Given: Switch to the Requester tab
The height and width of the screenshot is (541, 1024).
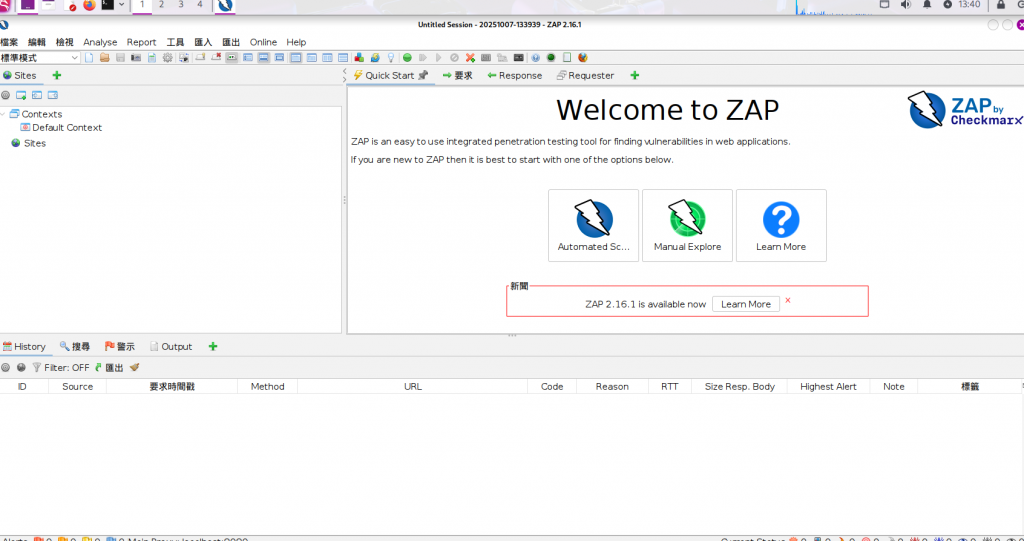Looking at the screenshot, I should point(585,75).
